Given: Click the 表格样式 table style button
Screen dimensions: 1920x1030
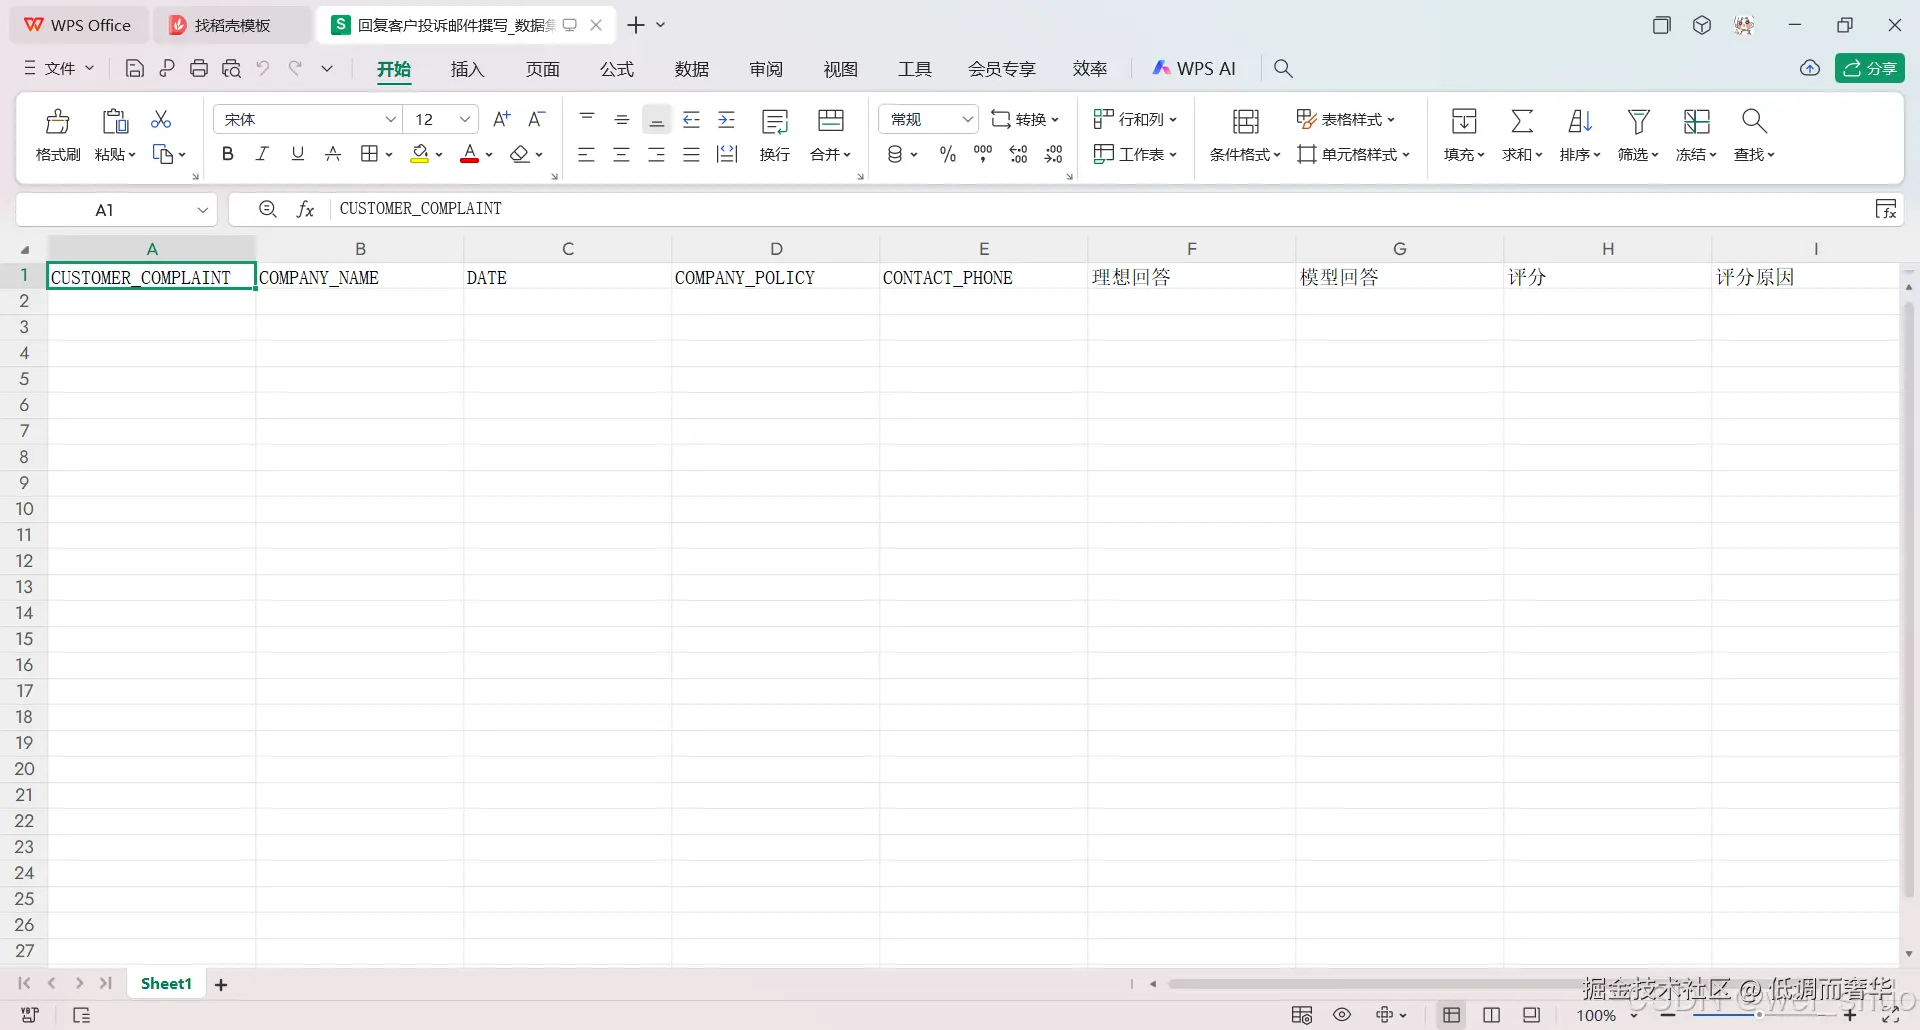Looking at the screenshot, I should (1345, 120).
